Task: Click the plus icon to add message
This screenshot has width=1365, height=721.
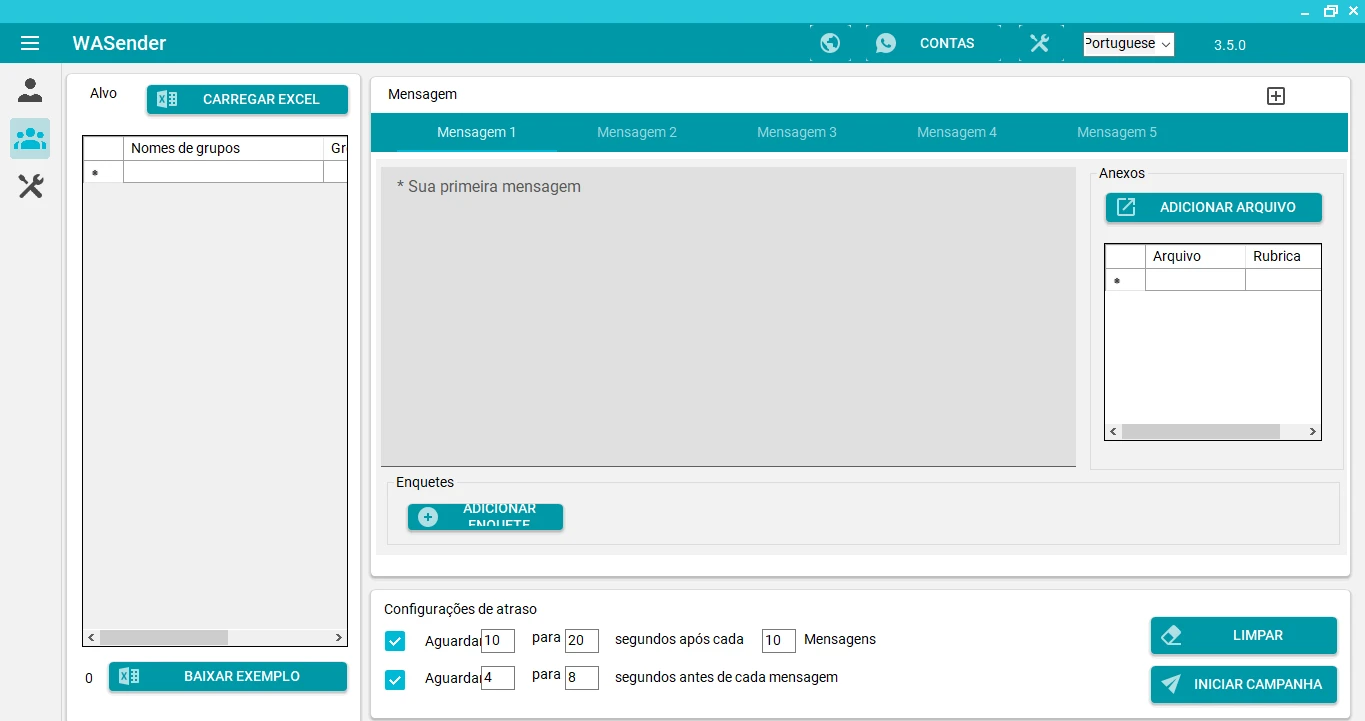Action: coord(1275,96)
